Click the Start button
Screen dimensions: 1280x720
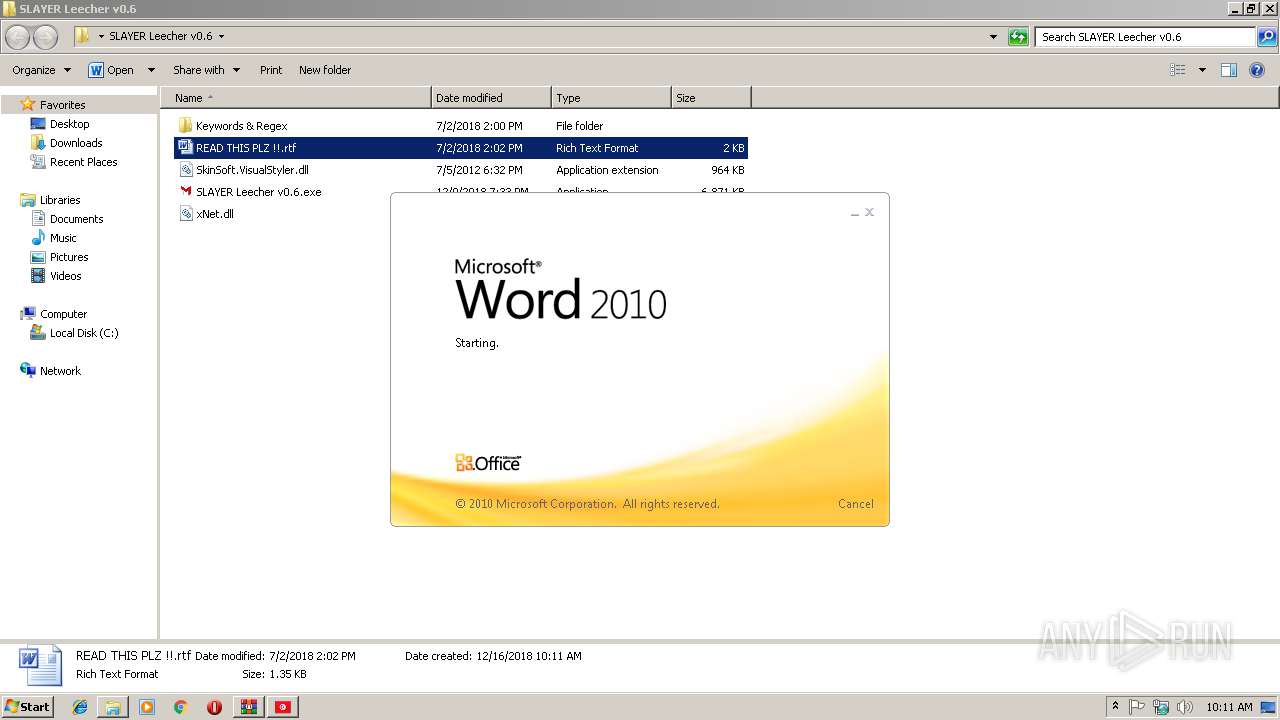tap(28, 707)
